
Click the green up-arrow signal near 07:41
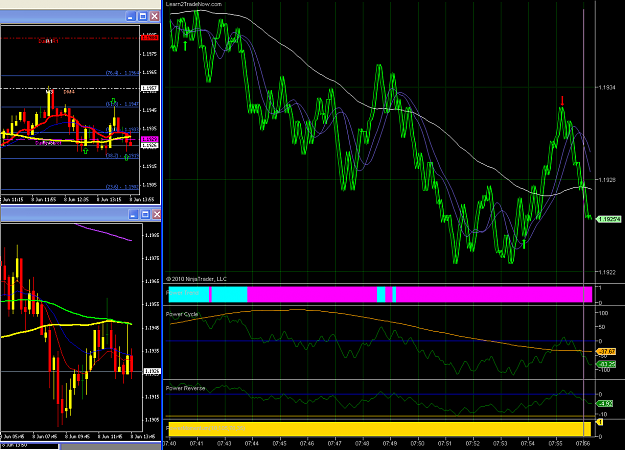pos(185,45)
